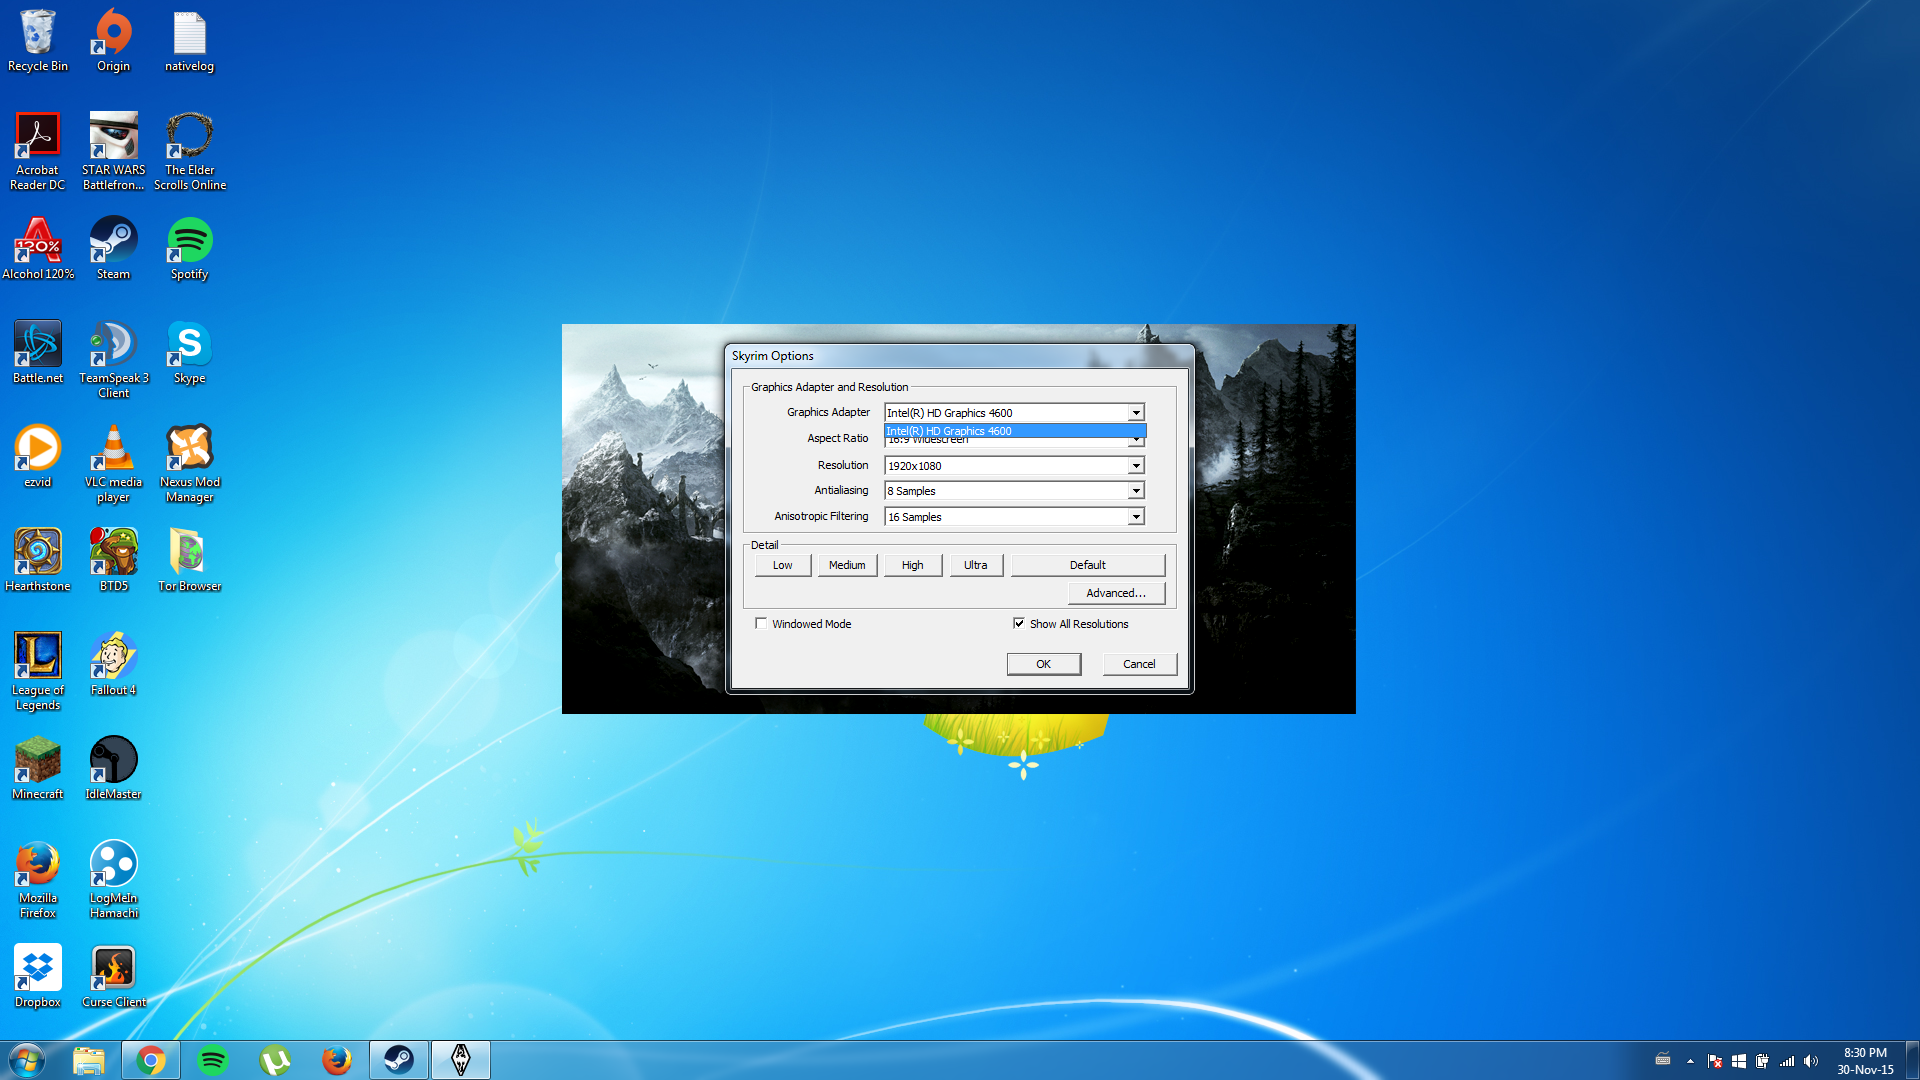This screenshot has width=1920, height=1080.
Task: Select the Minecraft desktop icon
Action: pos(38,769)
